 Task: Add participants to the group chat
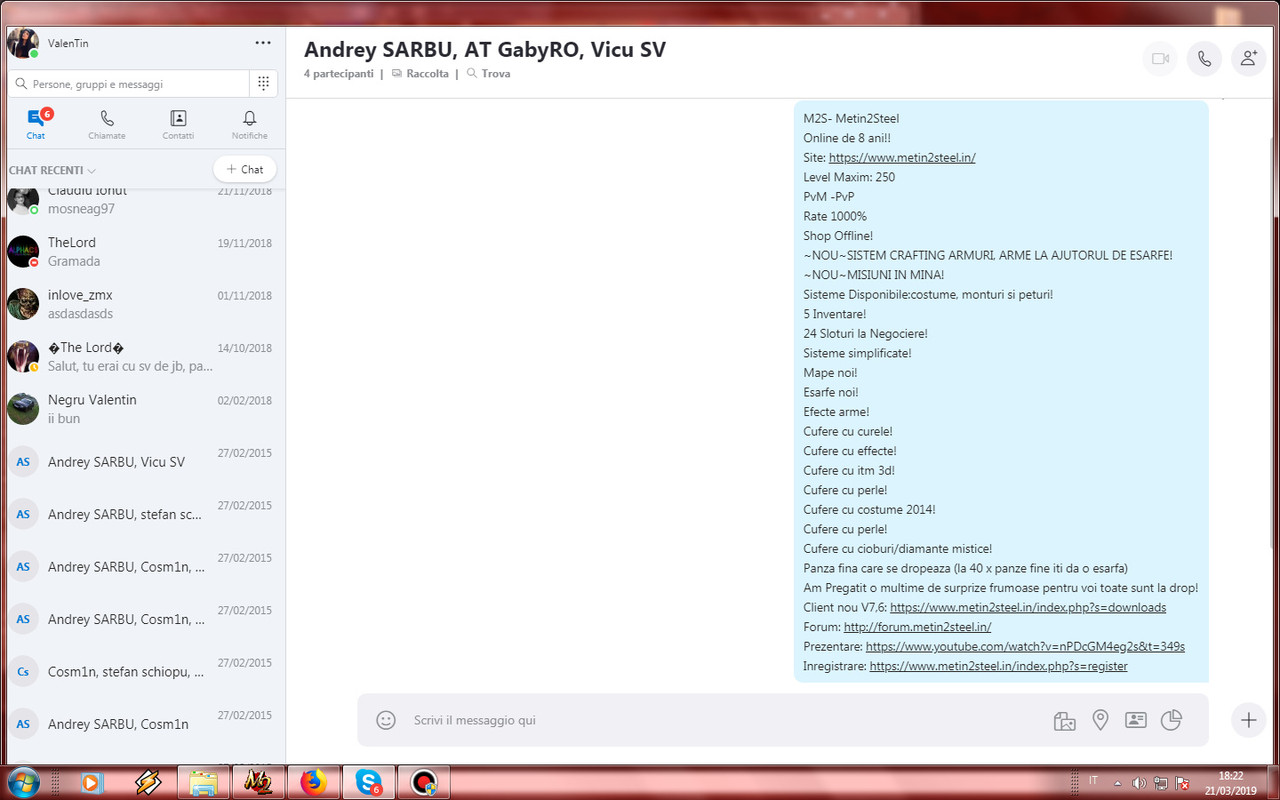tap(1248, 59)
